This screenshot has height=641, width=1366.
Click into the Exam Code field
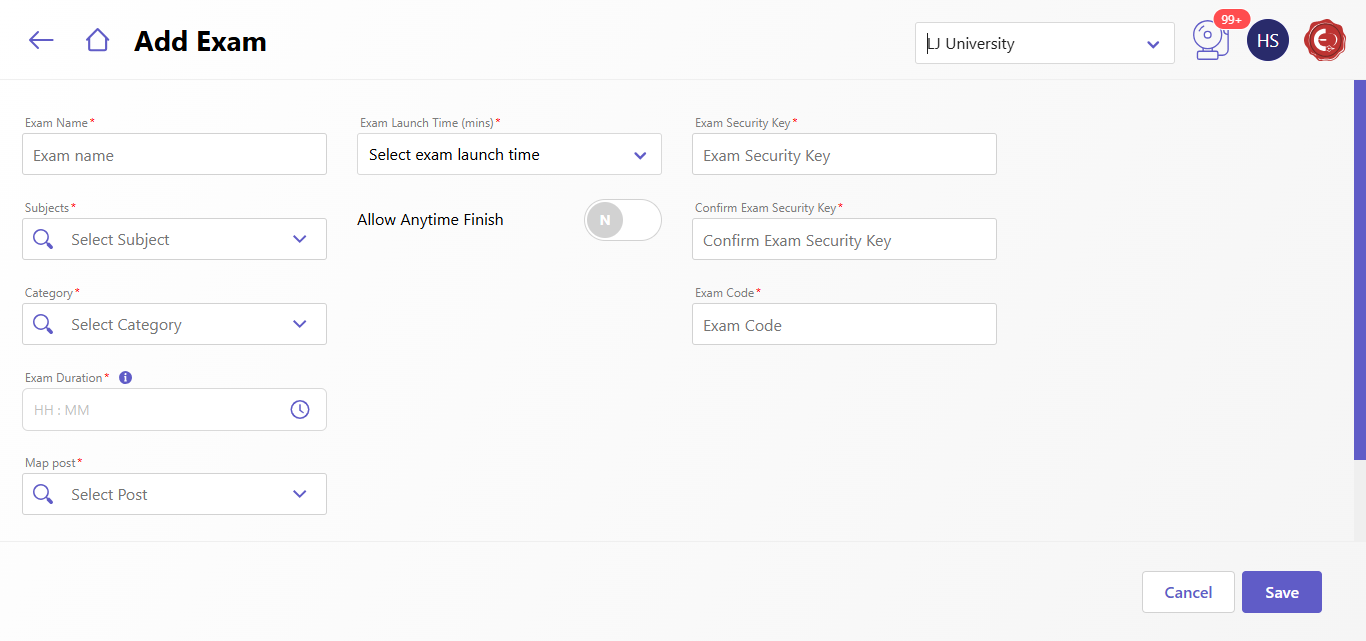(844, 325)
